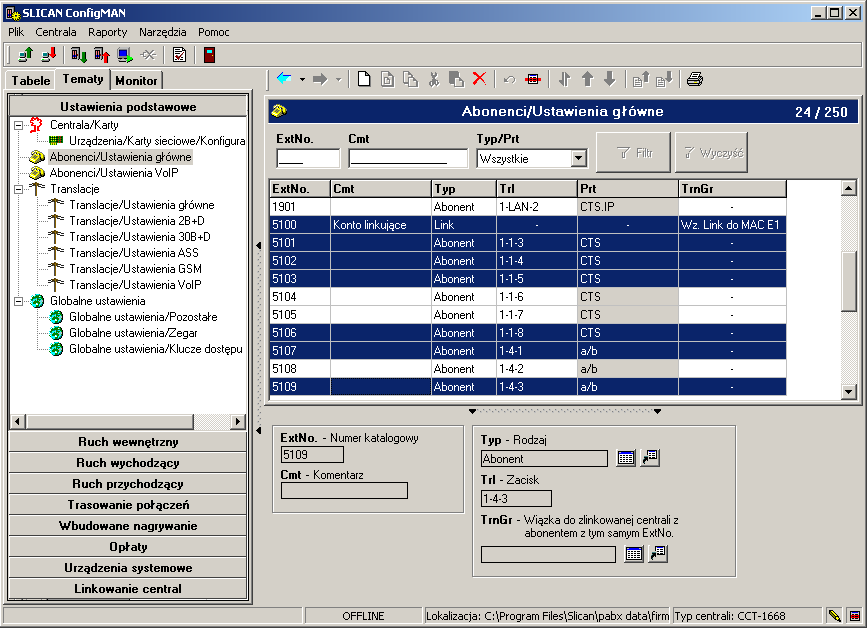Select Globalne ustawienia/Zegar tree item
Viewport: 867px width, 628px height.
click(x=133, y=333)
